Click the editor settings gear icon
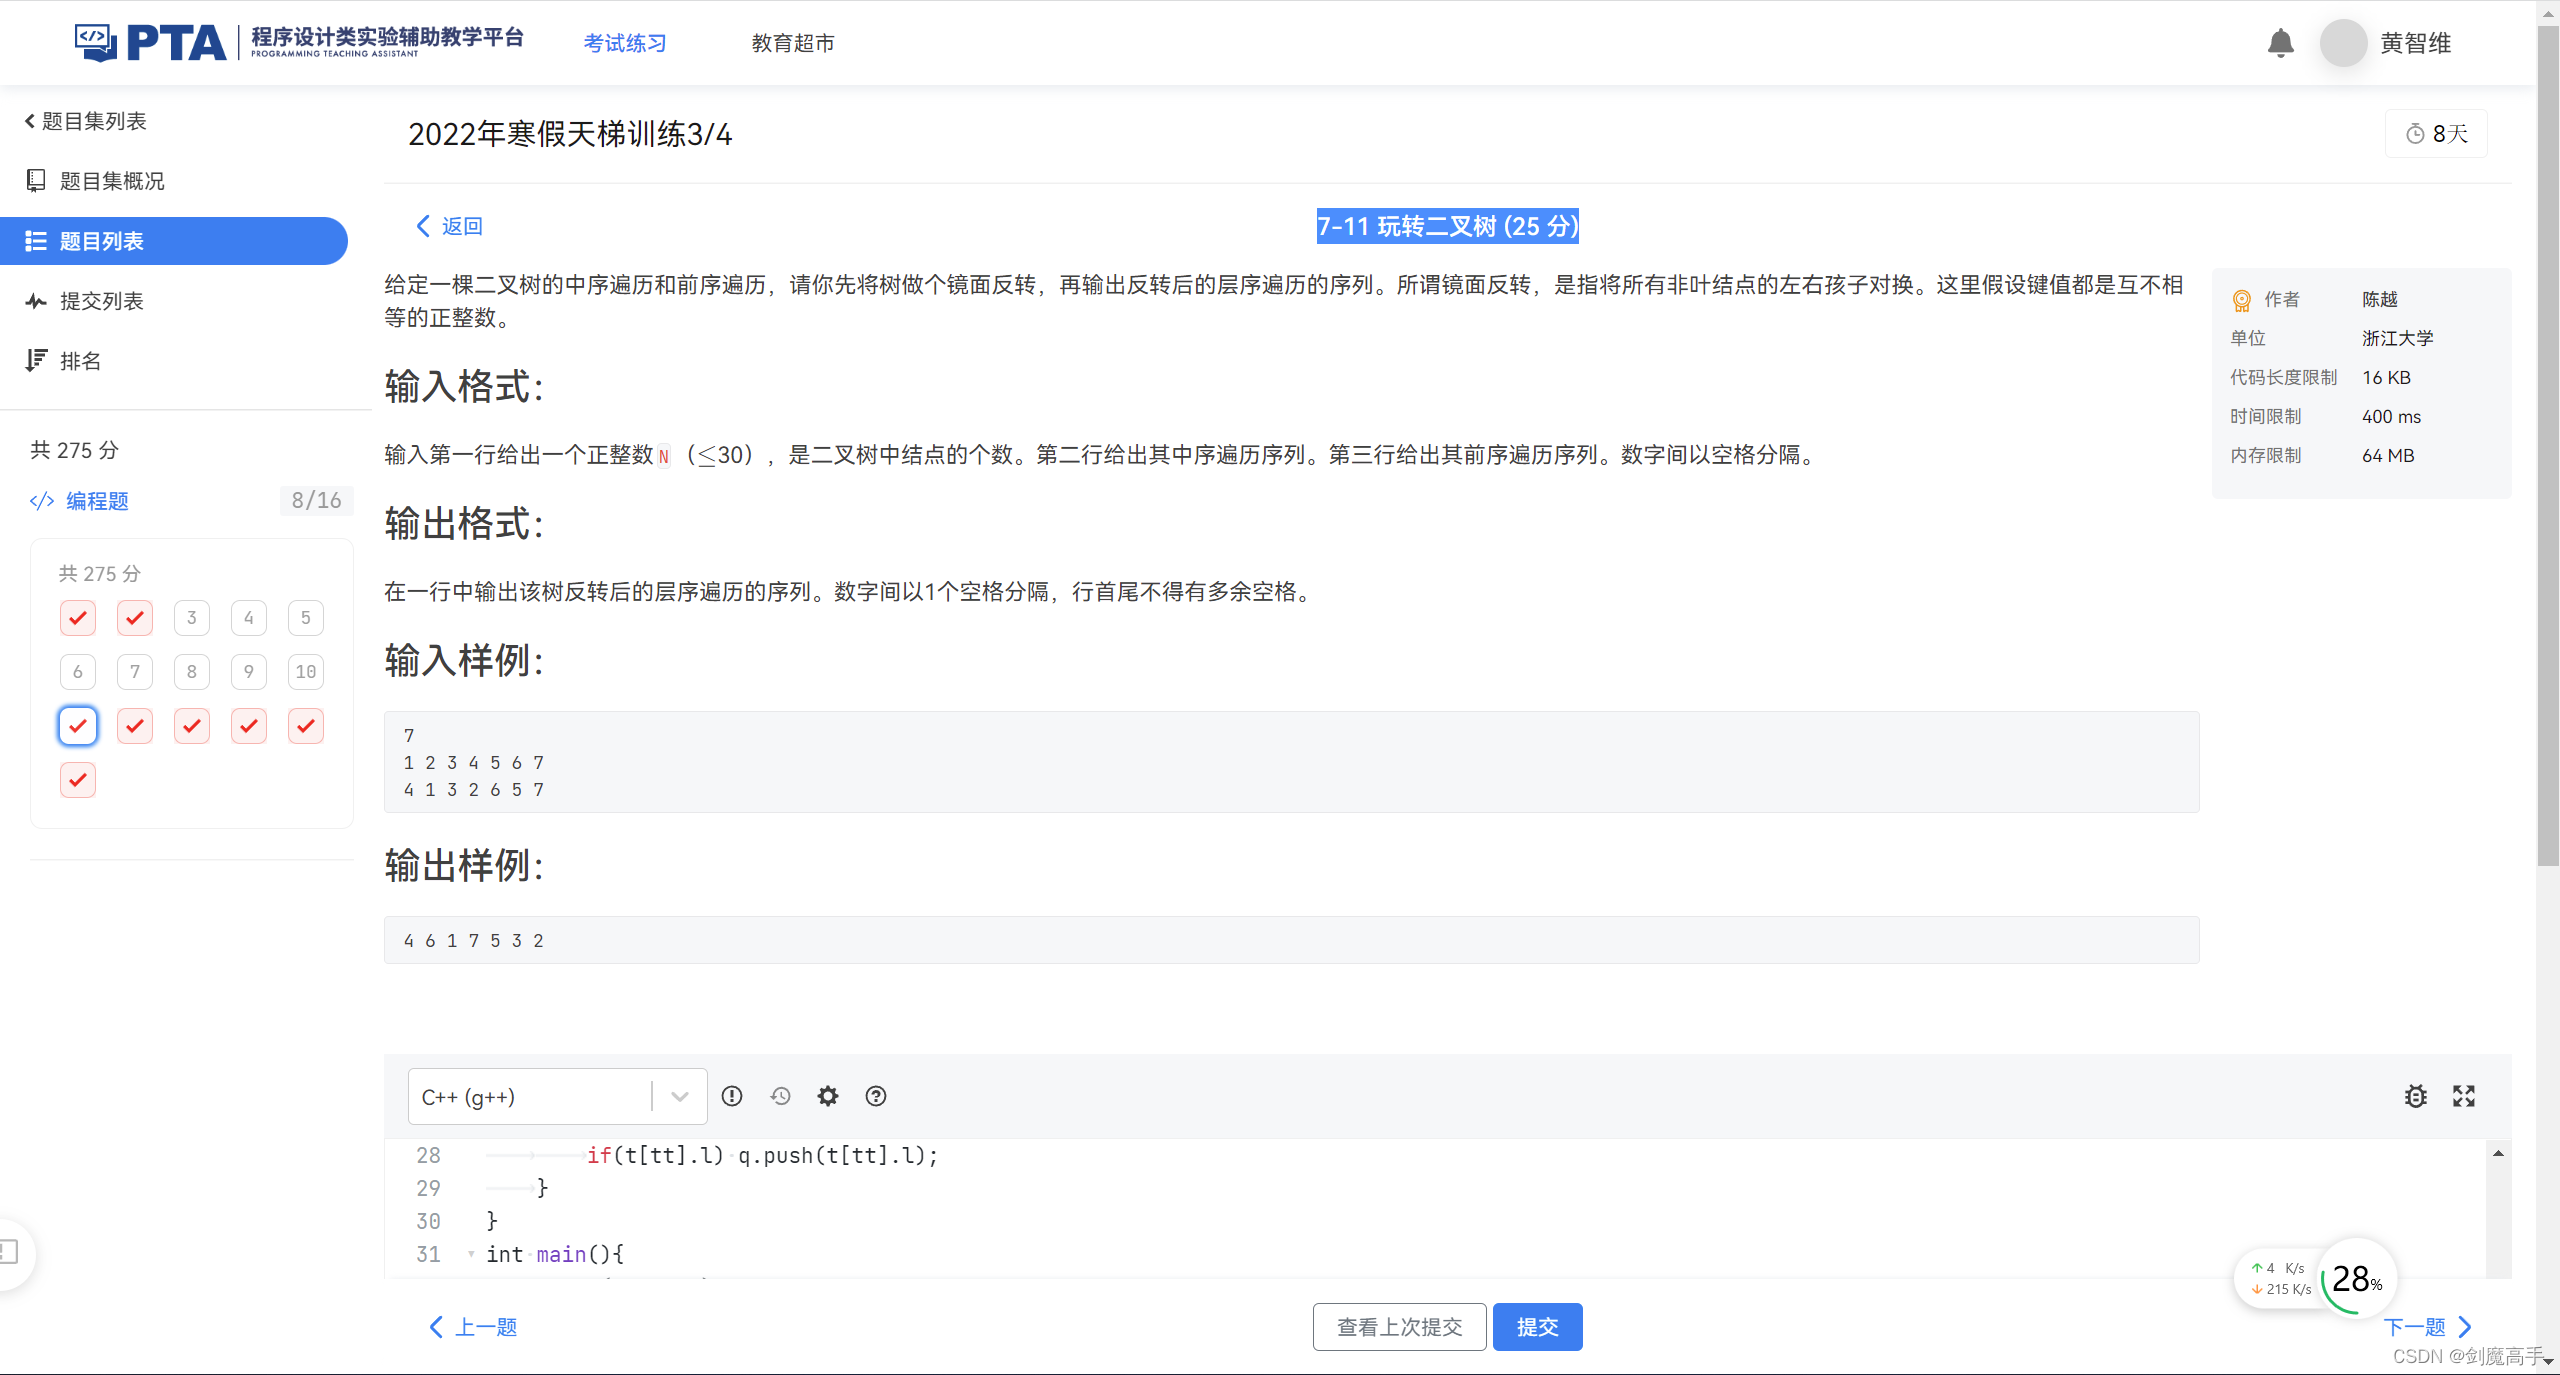 pyautogui.click(x=827, y=1096)
